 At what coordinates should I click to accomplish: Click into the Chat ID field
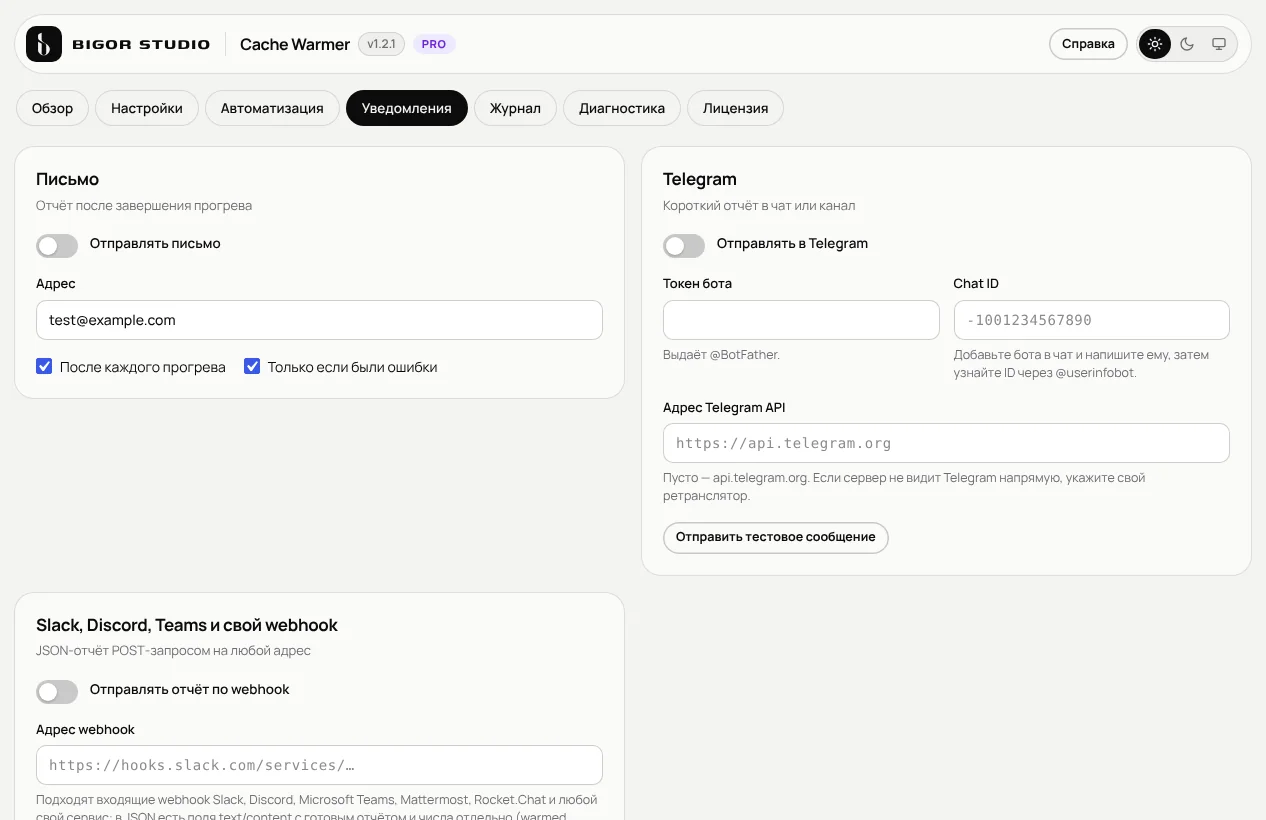click(x=1091, y=320)
